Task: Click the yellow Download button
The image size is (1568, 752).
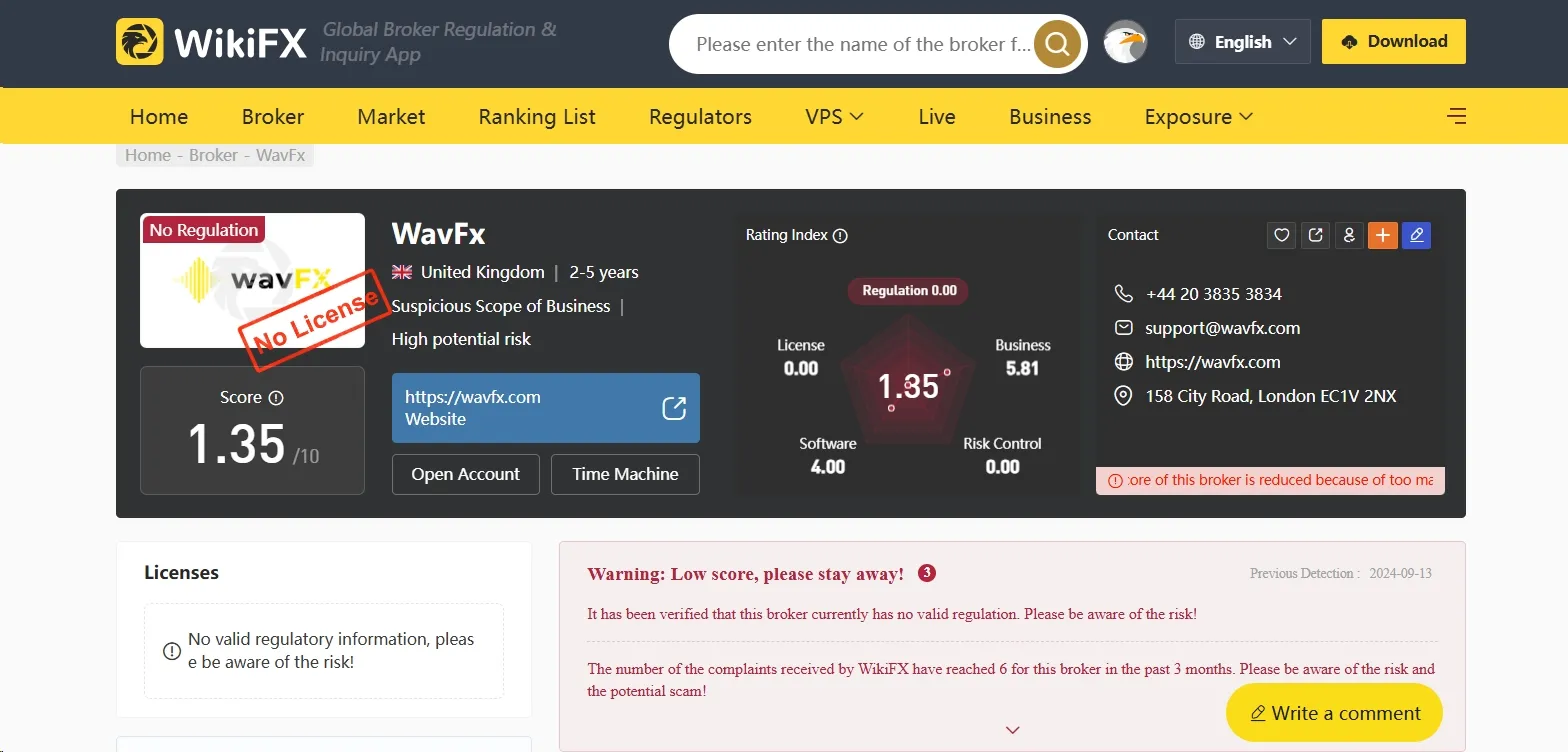Action: [x=1394, y=42]
